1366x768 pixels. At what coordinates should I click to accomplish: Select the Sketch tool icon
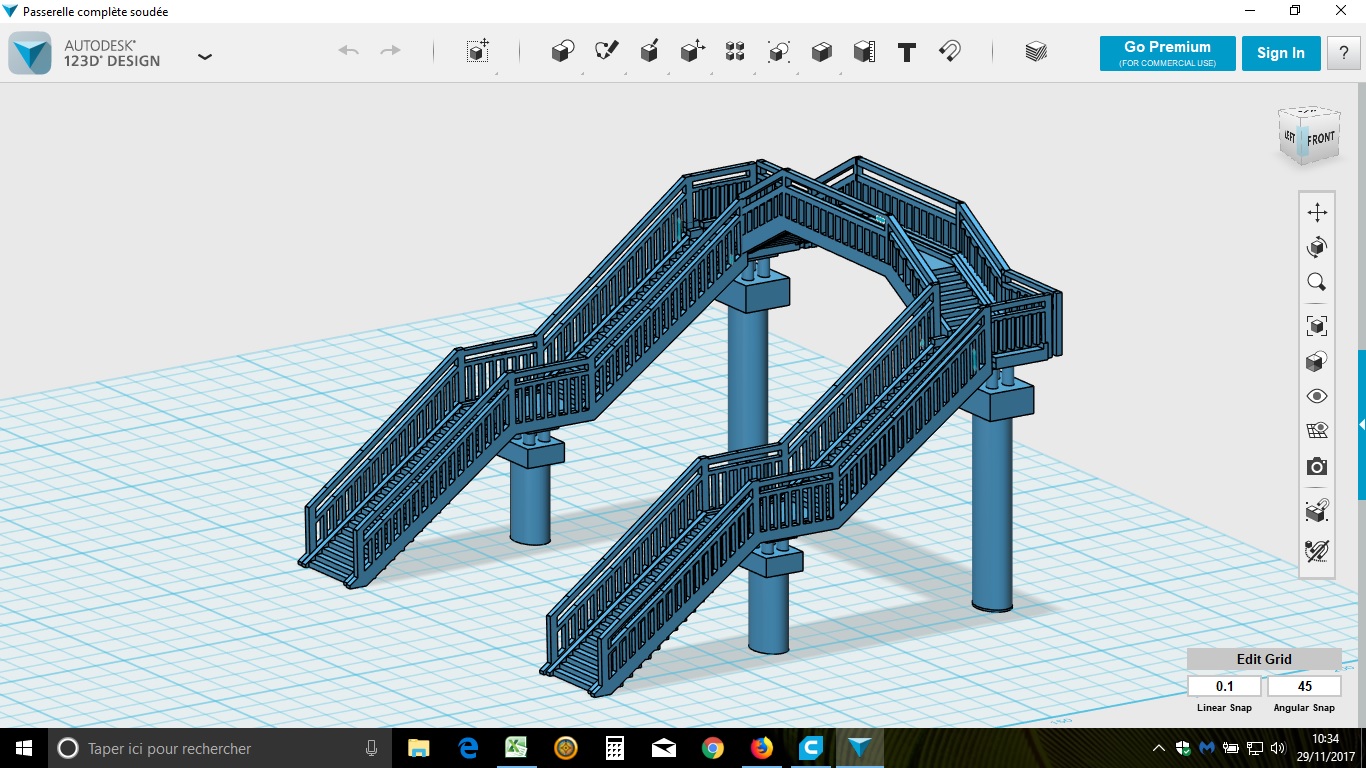pyautogui.click(x=607, y=51)
